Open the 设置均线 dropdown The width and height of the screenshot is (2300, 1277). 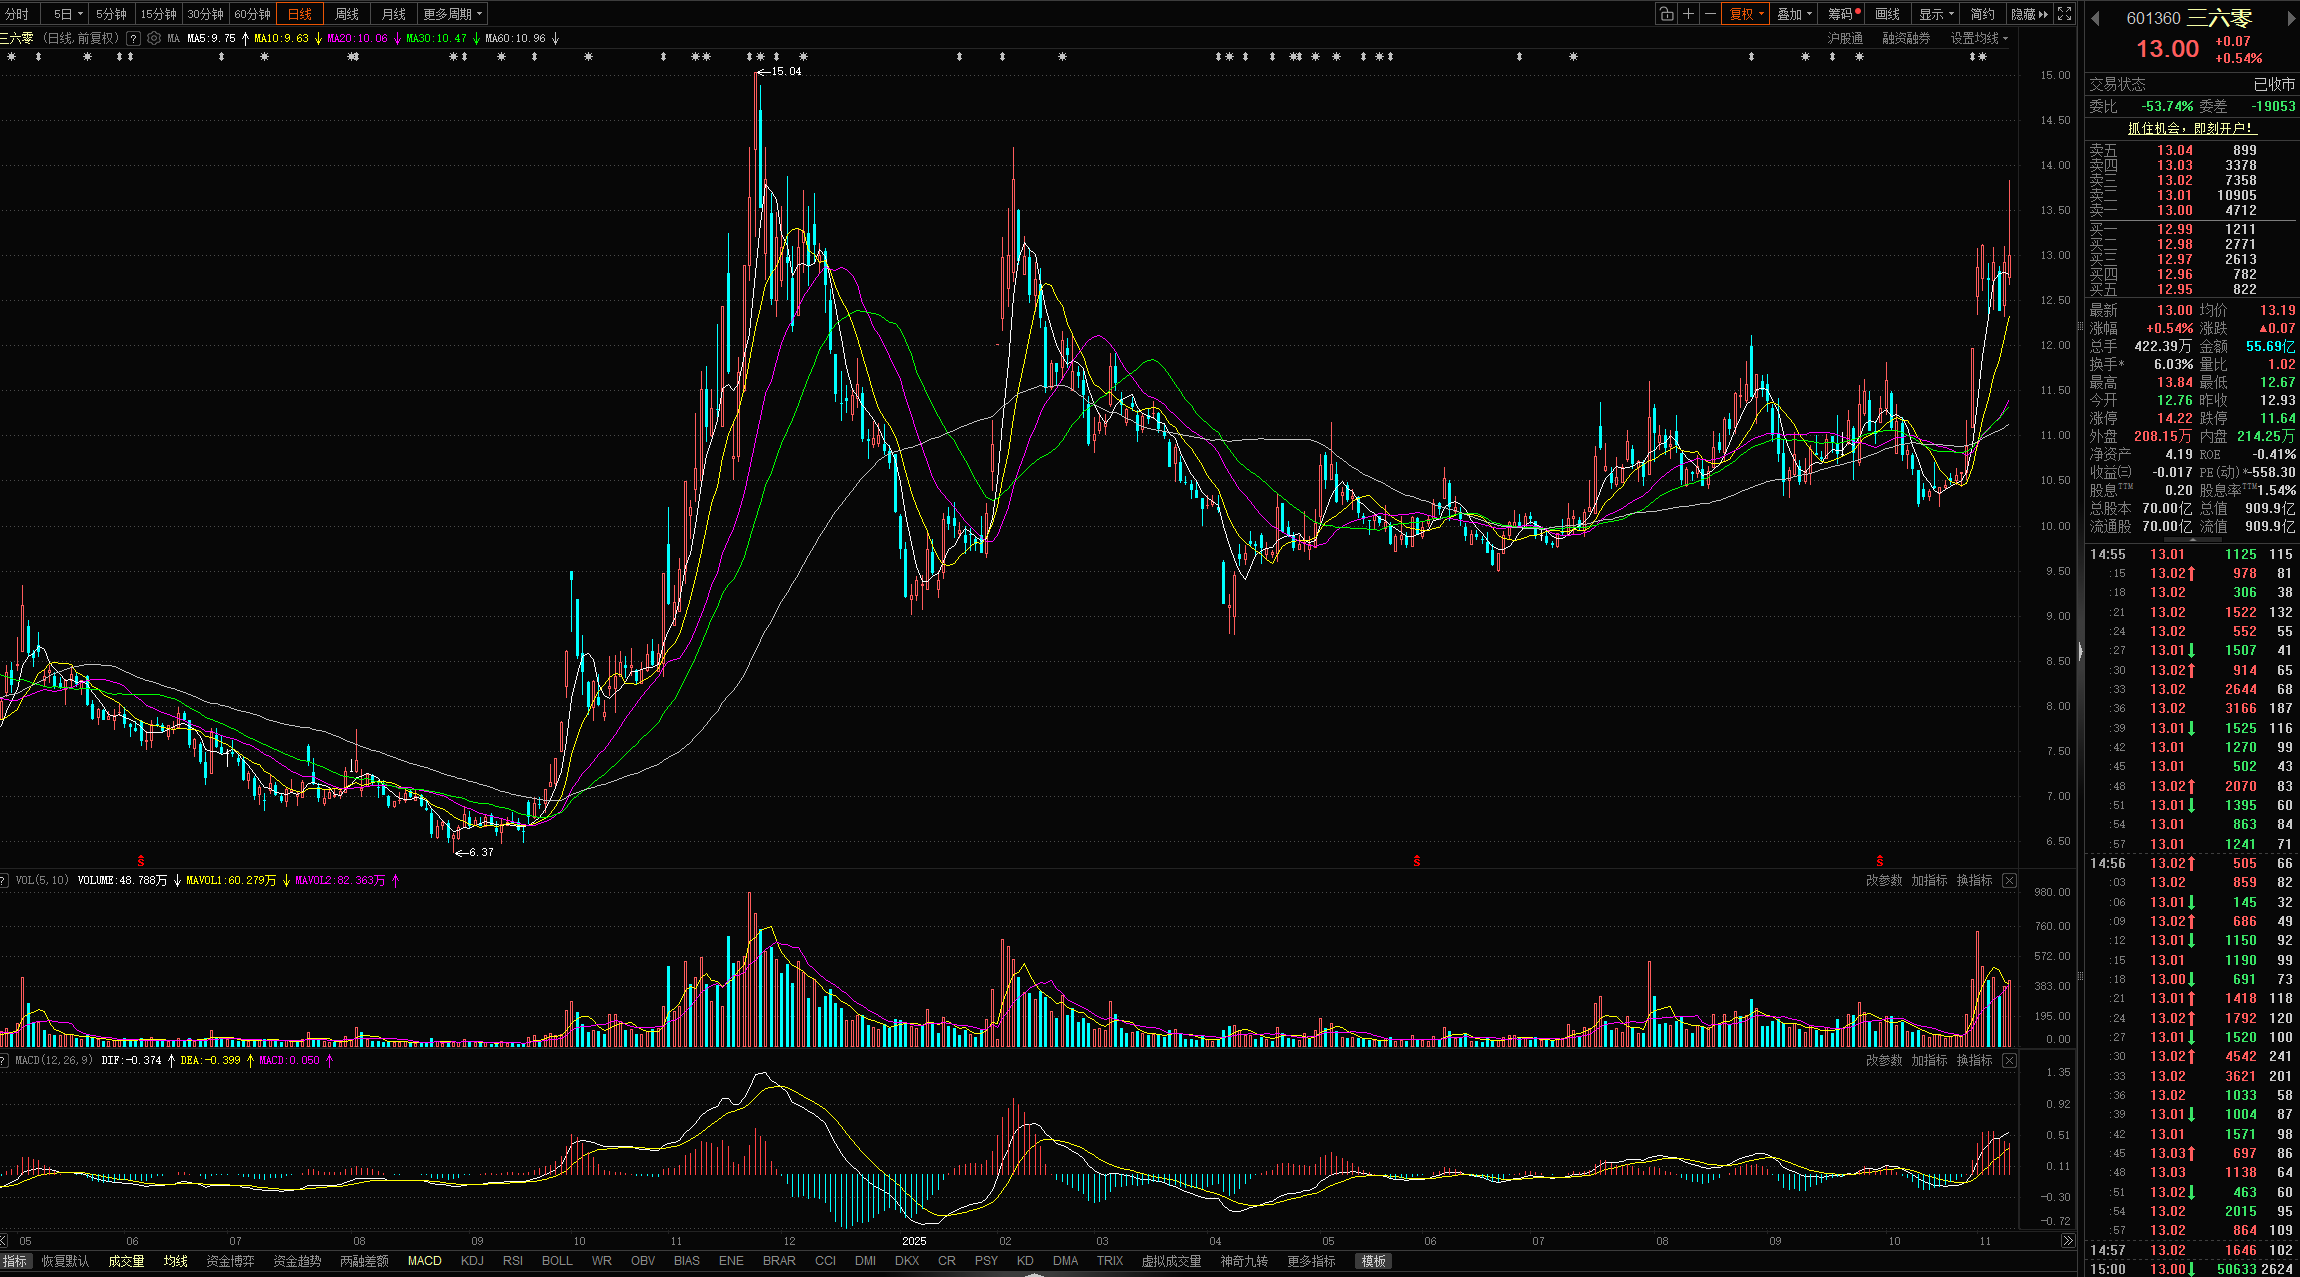(x=1978, y=38)
